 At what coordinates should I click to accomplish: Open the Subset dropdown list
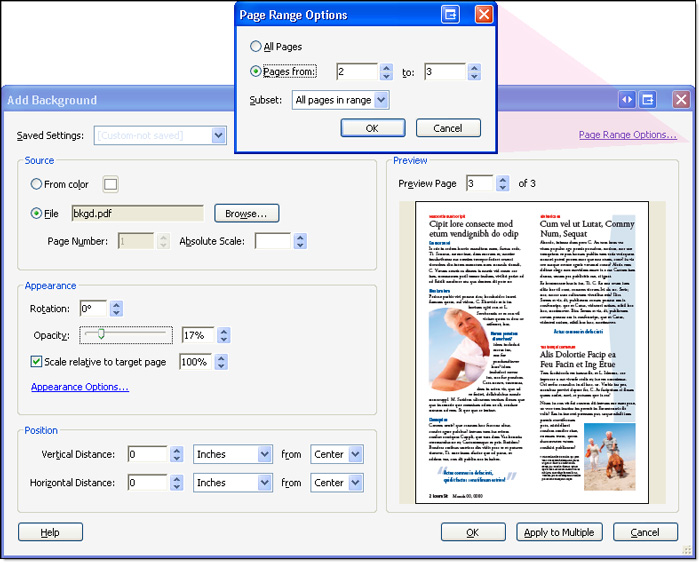pos(378,100)
